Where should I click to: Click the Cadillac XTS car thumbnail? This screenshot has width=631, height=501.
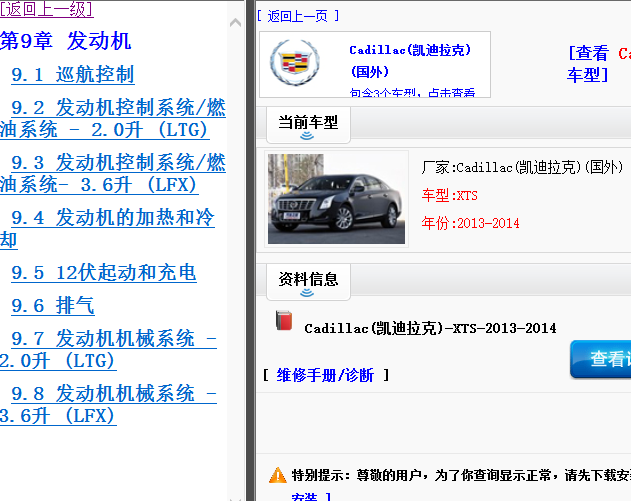point(336,199)
